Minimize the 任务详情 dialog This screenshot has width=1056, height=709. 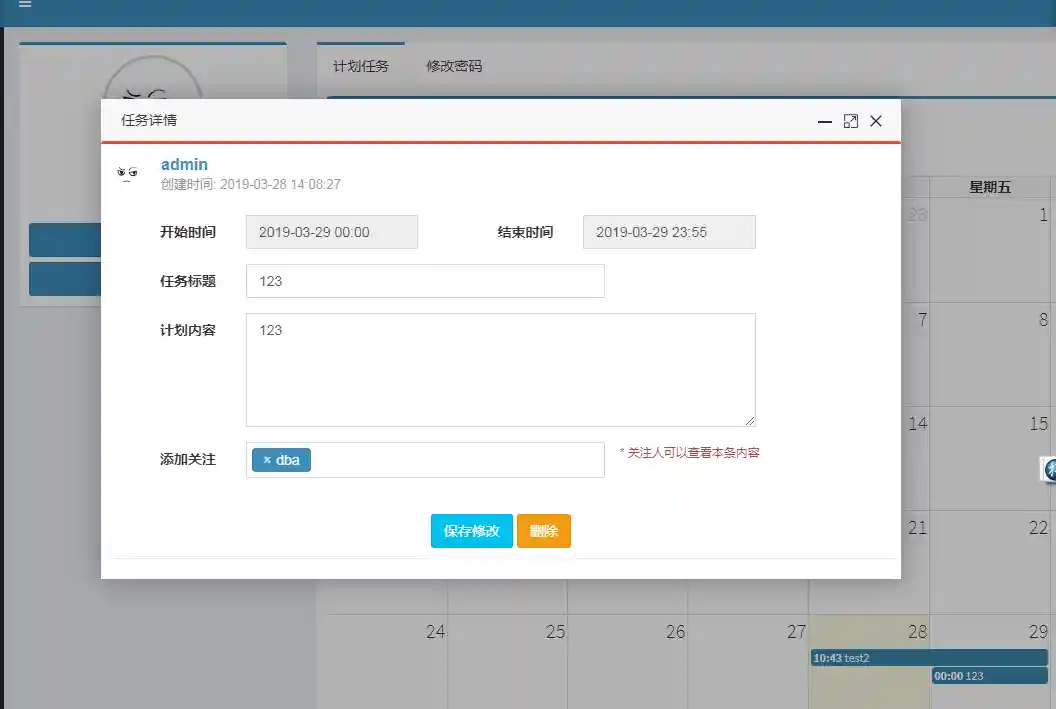825,121
